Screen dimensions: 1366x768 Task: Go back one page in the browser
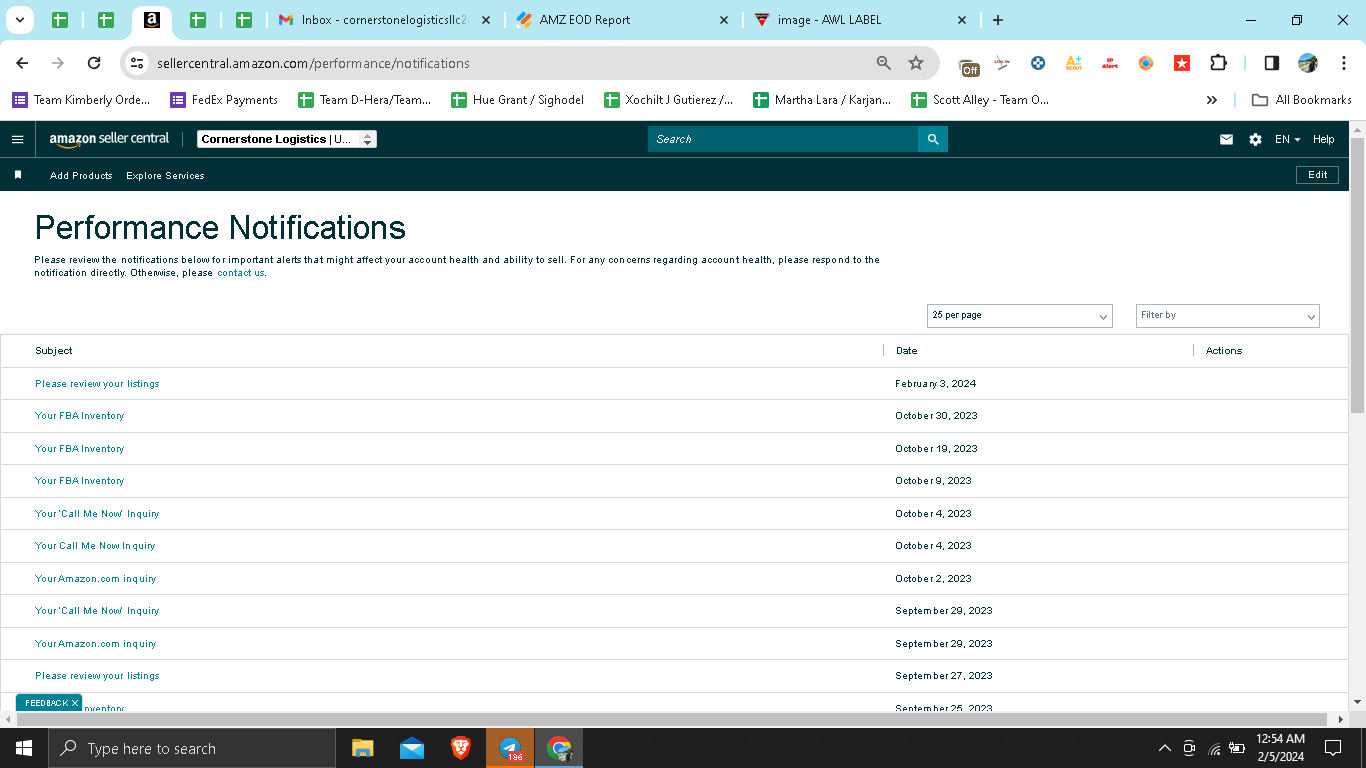(x=22, y=63)
